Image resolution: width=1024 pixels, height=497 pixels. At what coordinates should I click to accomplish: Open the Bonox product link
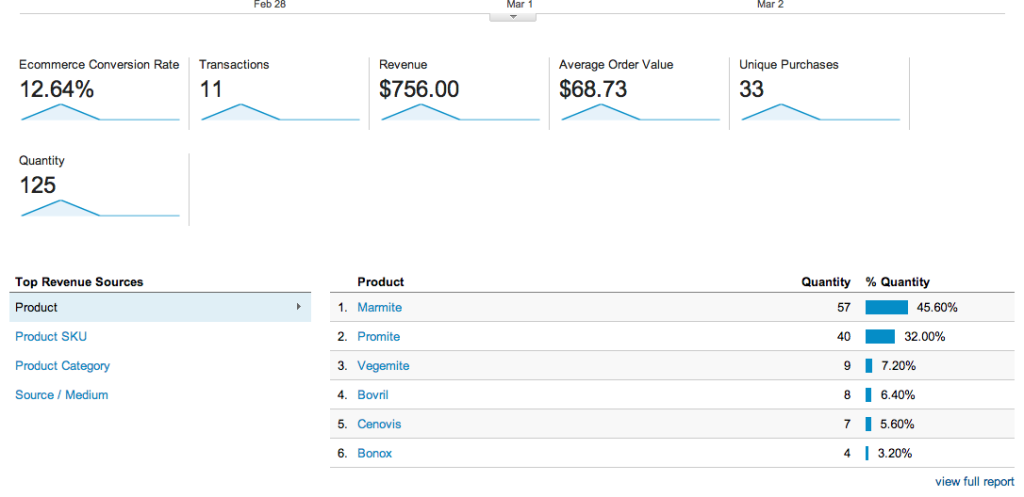coord(375,453)
